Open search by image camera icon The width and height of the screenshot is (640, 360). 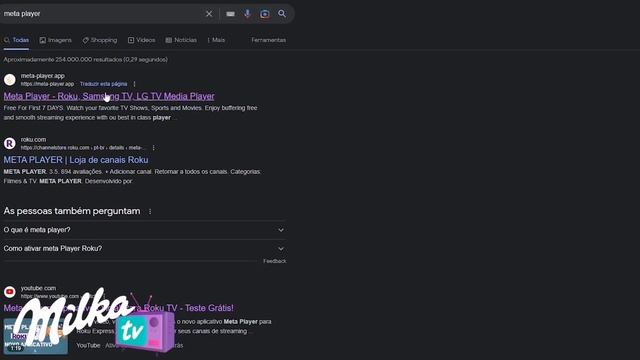264,14
